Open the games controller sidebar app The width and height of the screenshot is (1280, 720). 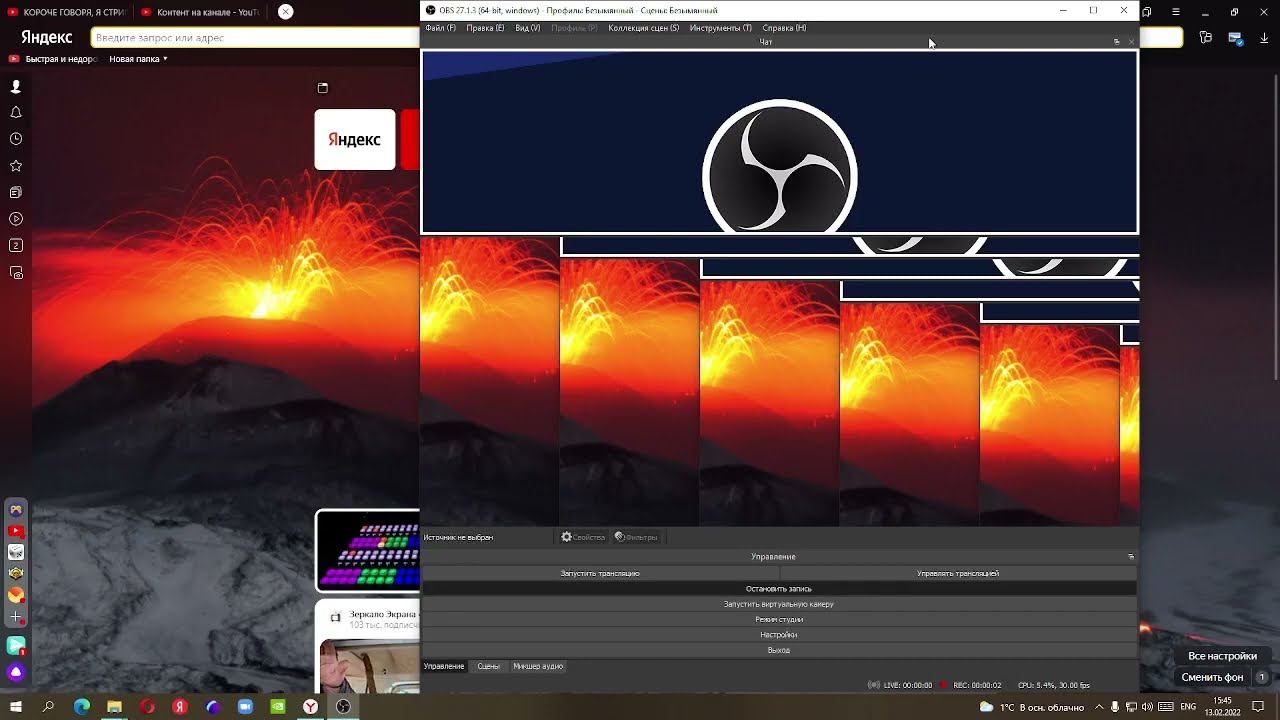click(16, 510)
